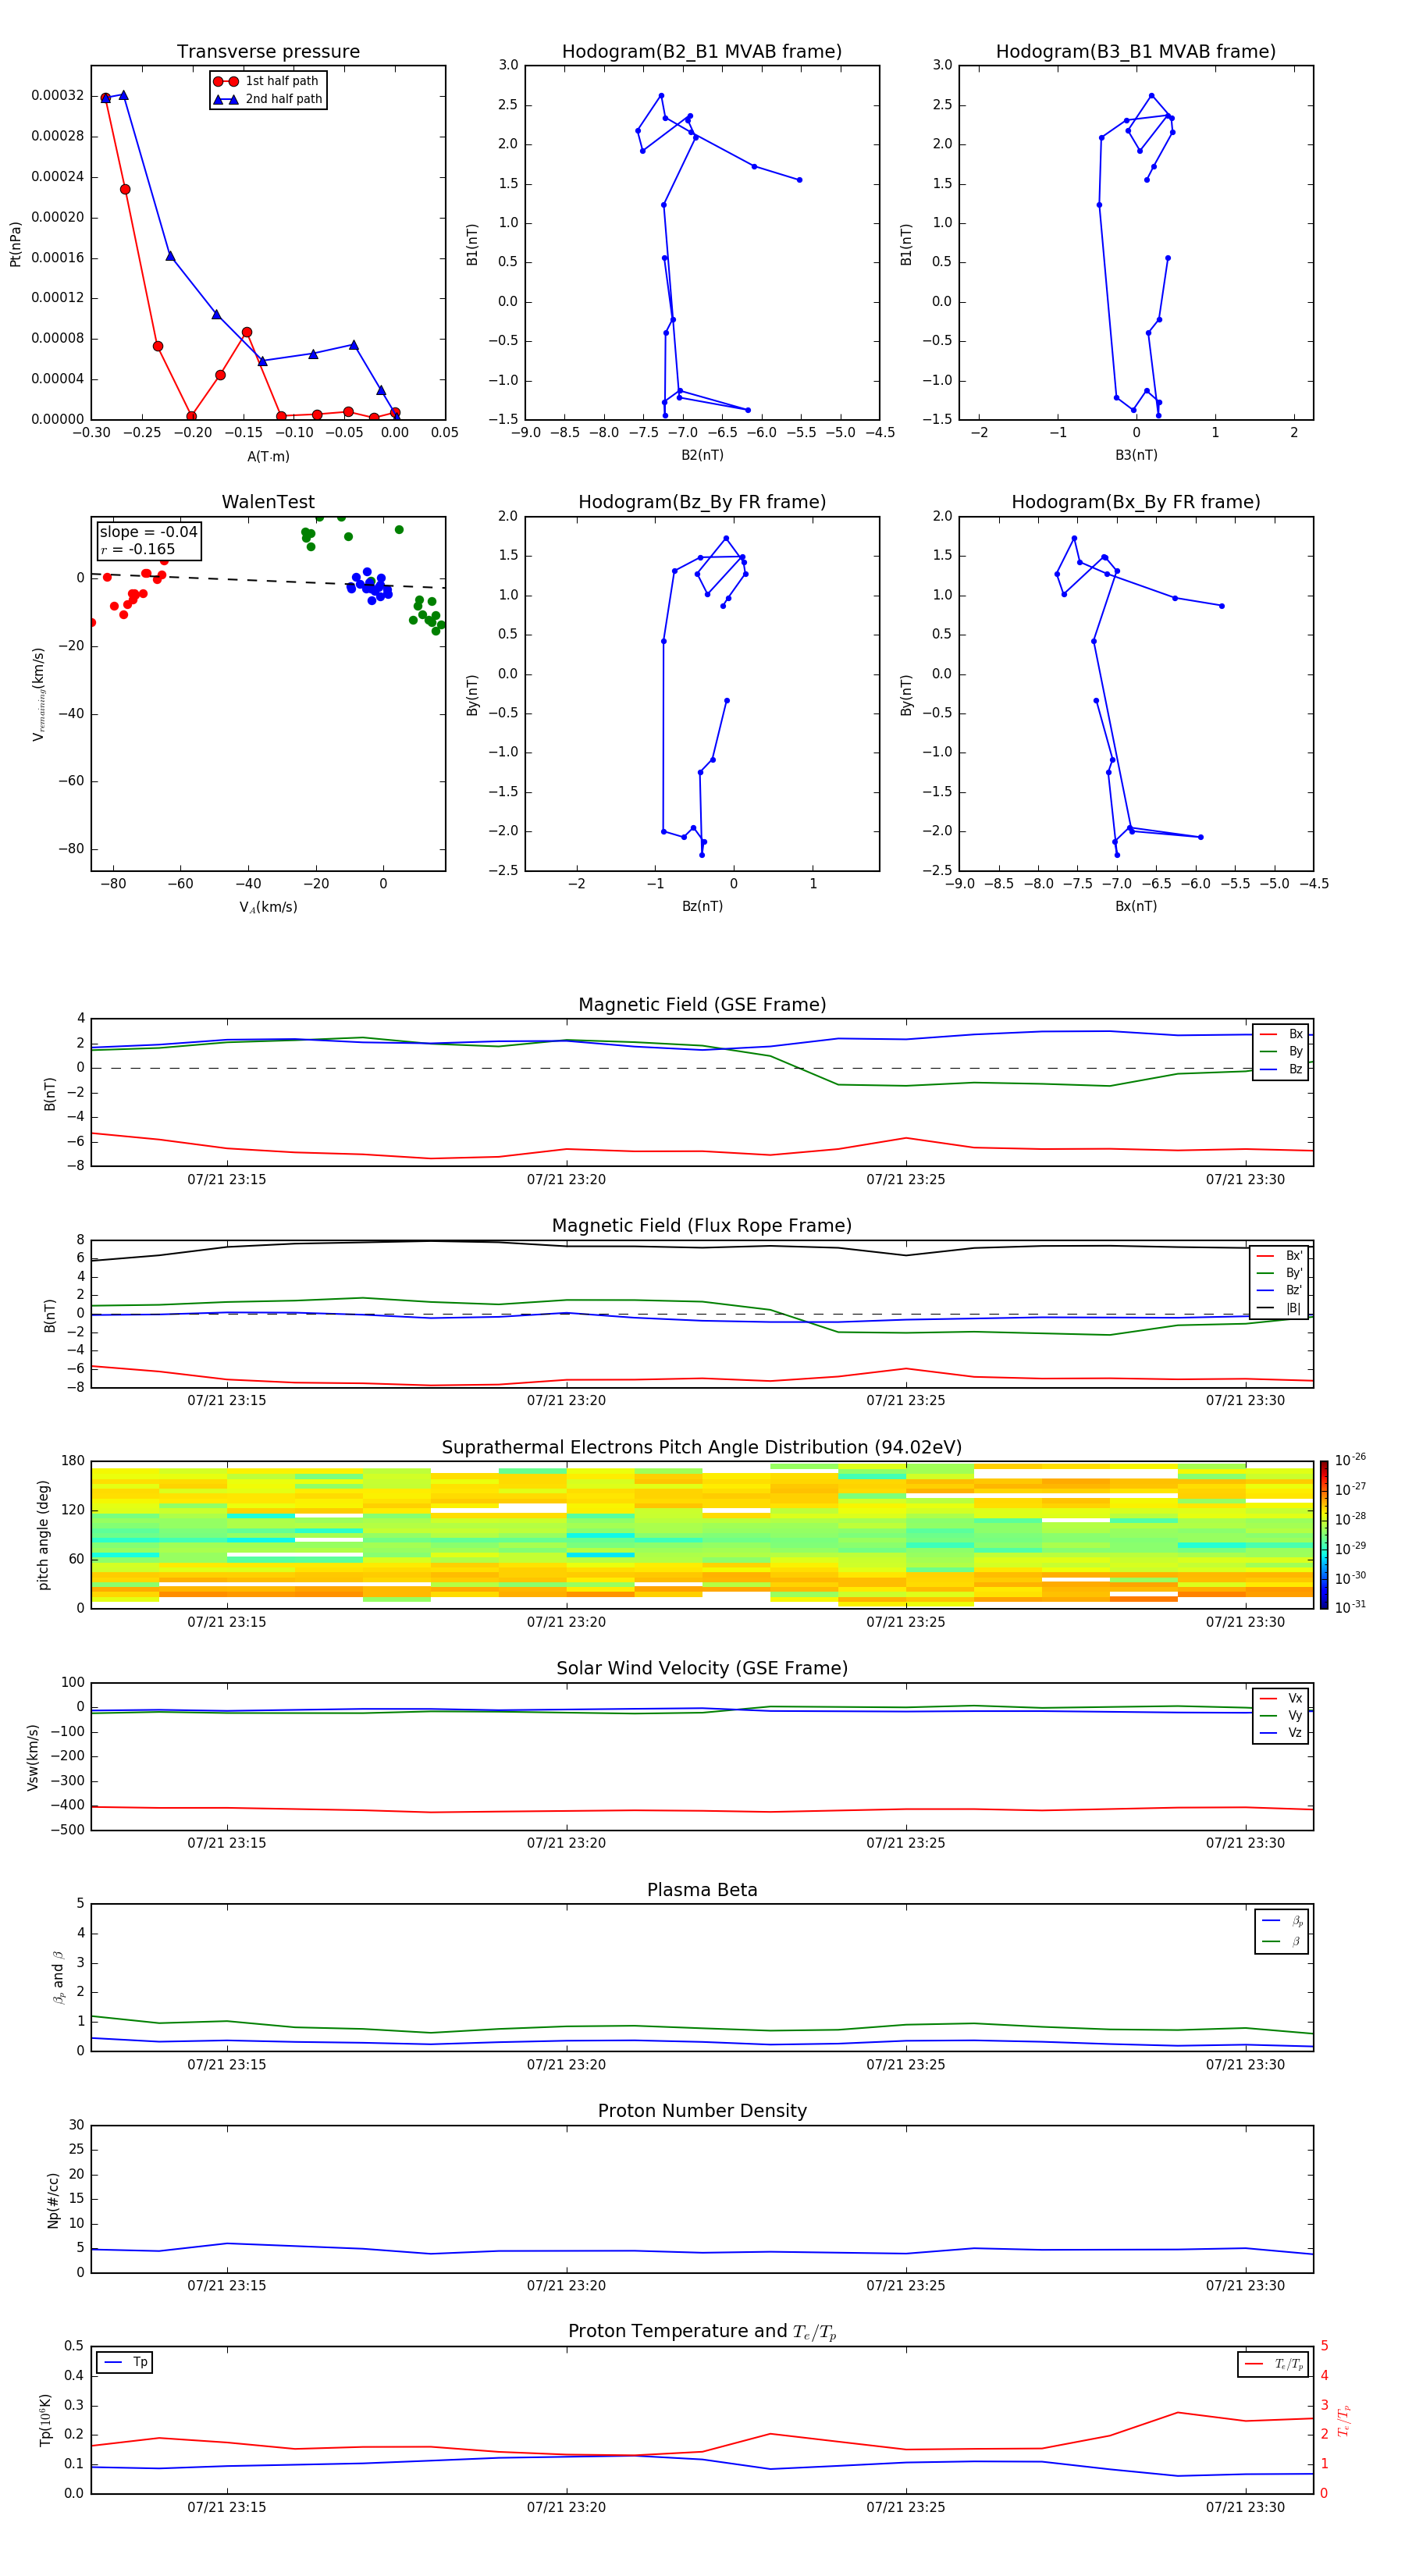The width and height of the screenshot is (1405, 2576).
Task: Click '07/21 23:30' tick under Solar Wind Velocity
Action: (x=1245, y=1843)
